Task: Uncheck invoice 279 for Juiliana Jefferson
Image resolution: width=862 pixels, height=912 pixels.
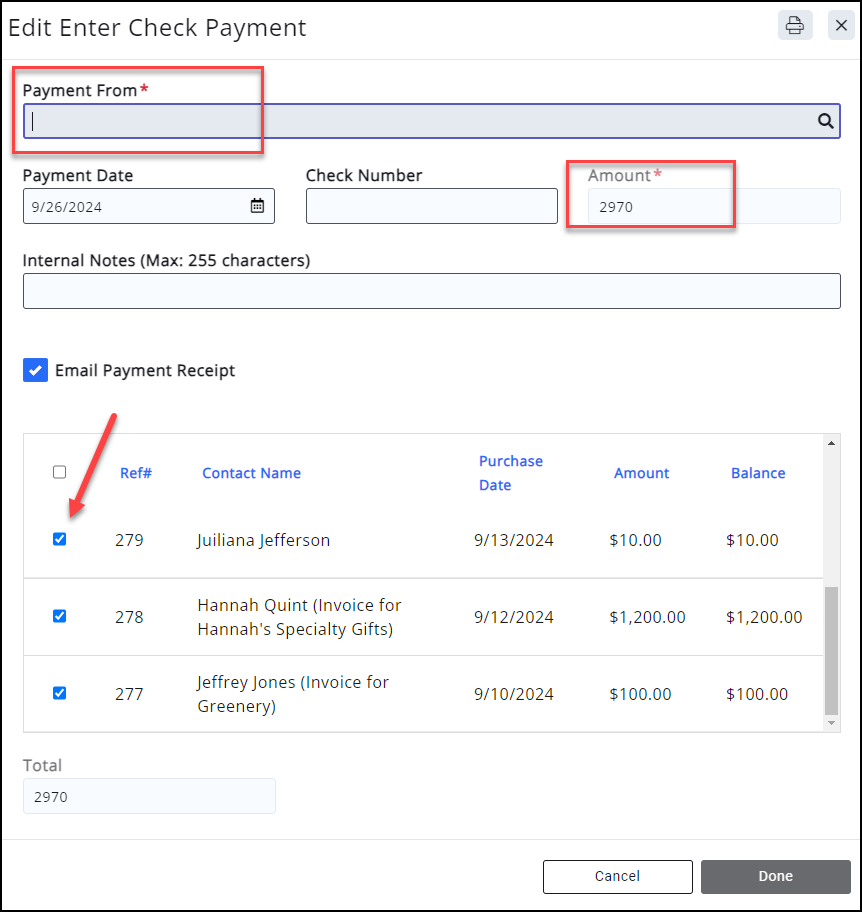Action: tap(59, 539)
